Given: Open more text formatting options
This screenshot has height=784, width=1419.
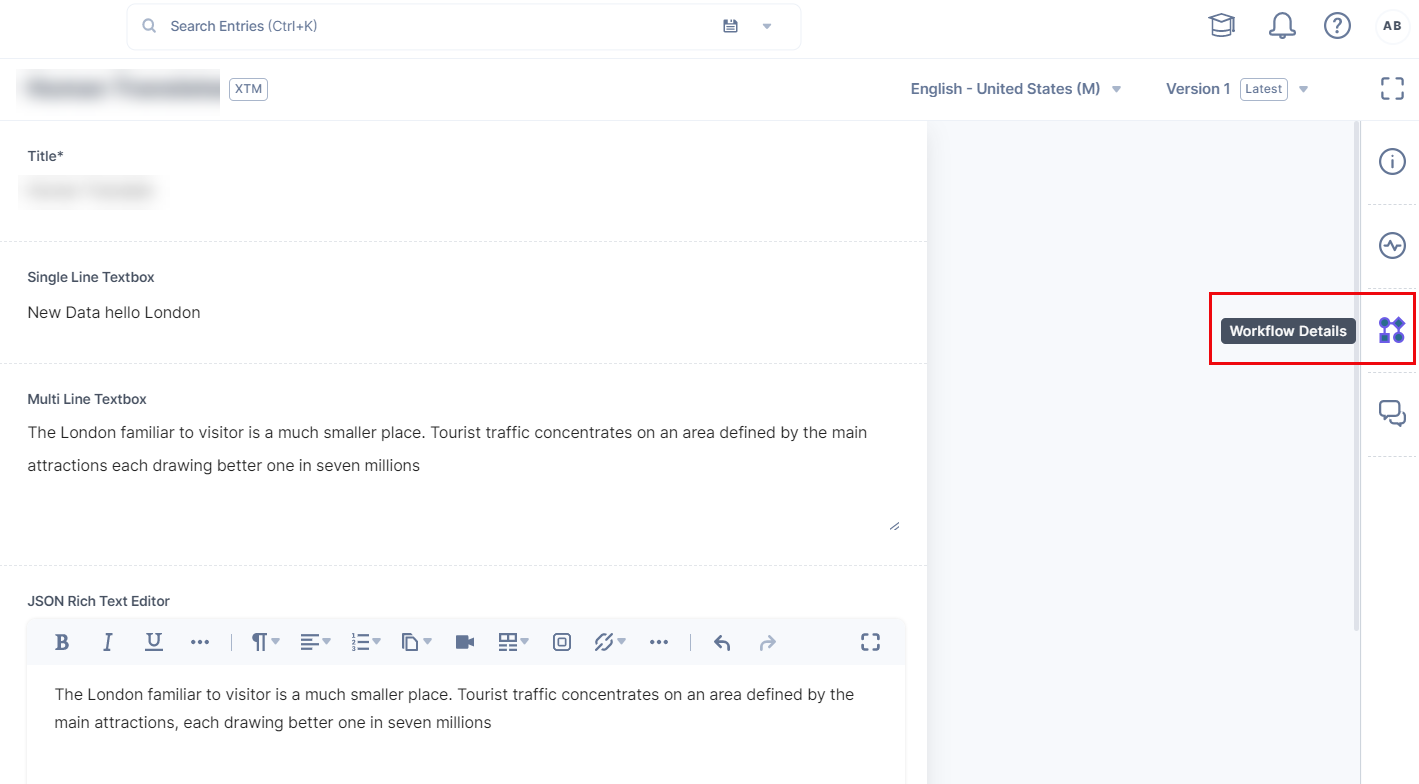Looking at the screenshot, I should coord(200,642).
